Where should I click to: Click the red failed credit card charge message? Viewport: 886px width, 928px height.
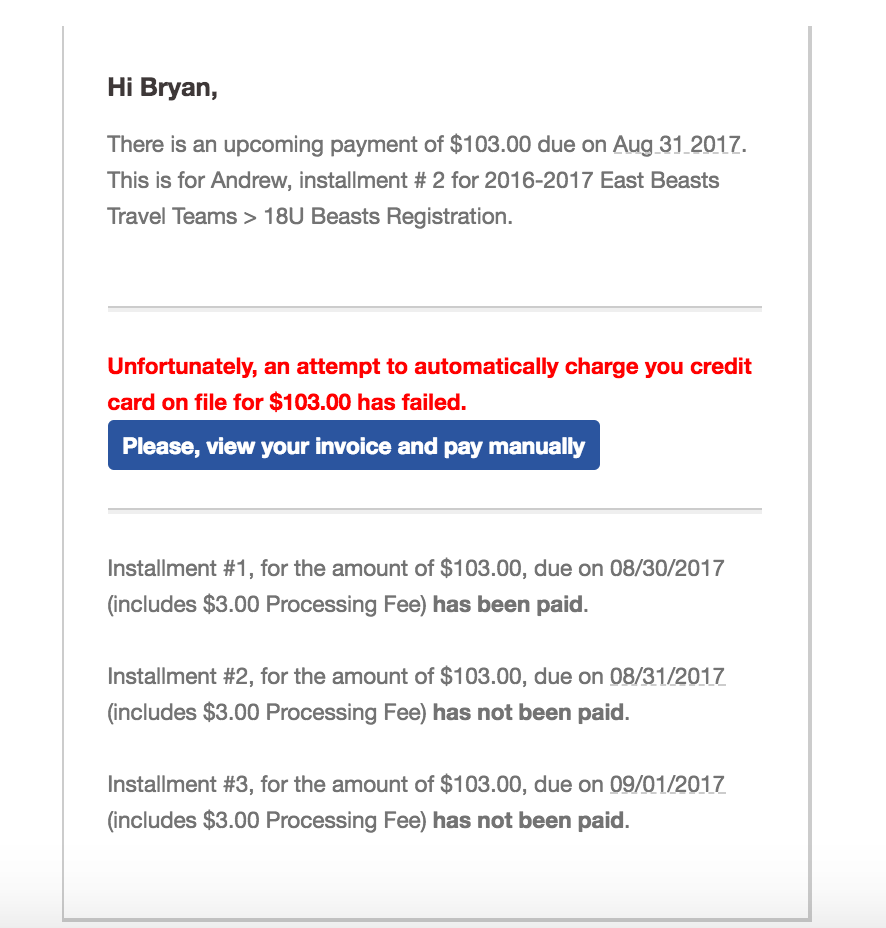click(x=429, y=384)
